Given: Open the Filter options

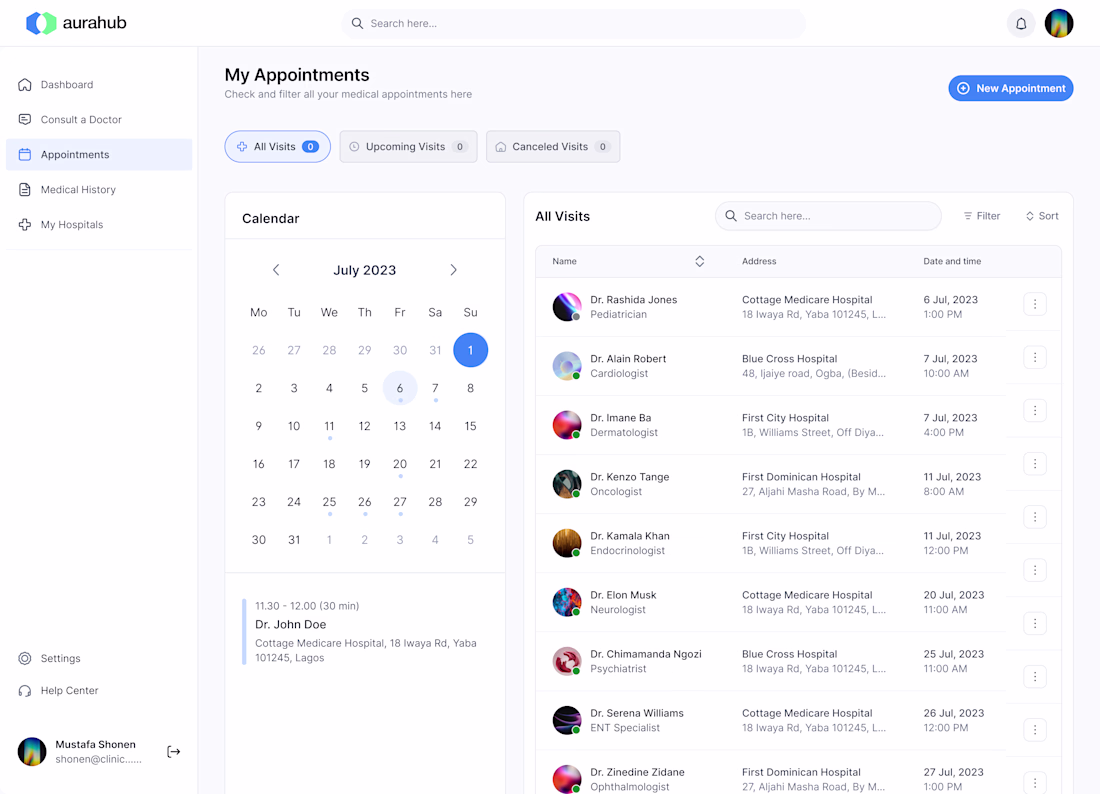Looking at the screenshot, I should tap(981, 216).
